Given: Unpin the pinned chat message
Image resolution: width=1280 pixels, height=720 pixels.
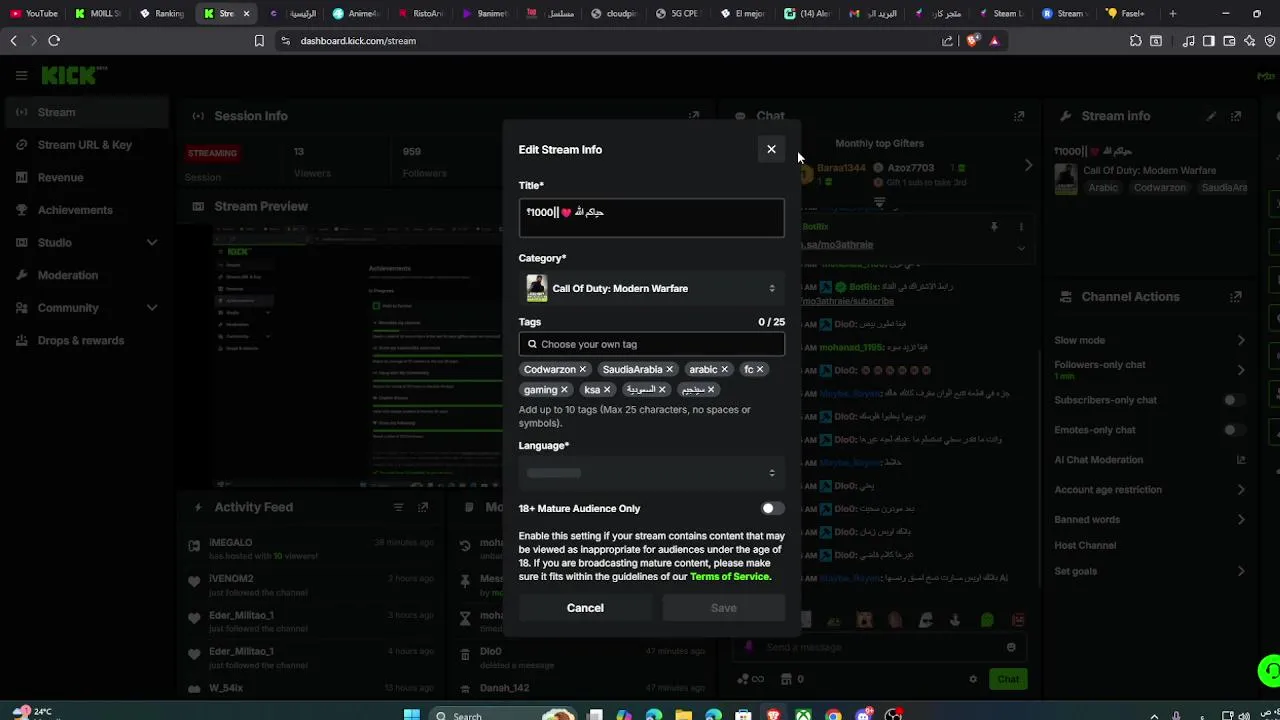Looking at the screenshot, I should [994, 227].
